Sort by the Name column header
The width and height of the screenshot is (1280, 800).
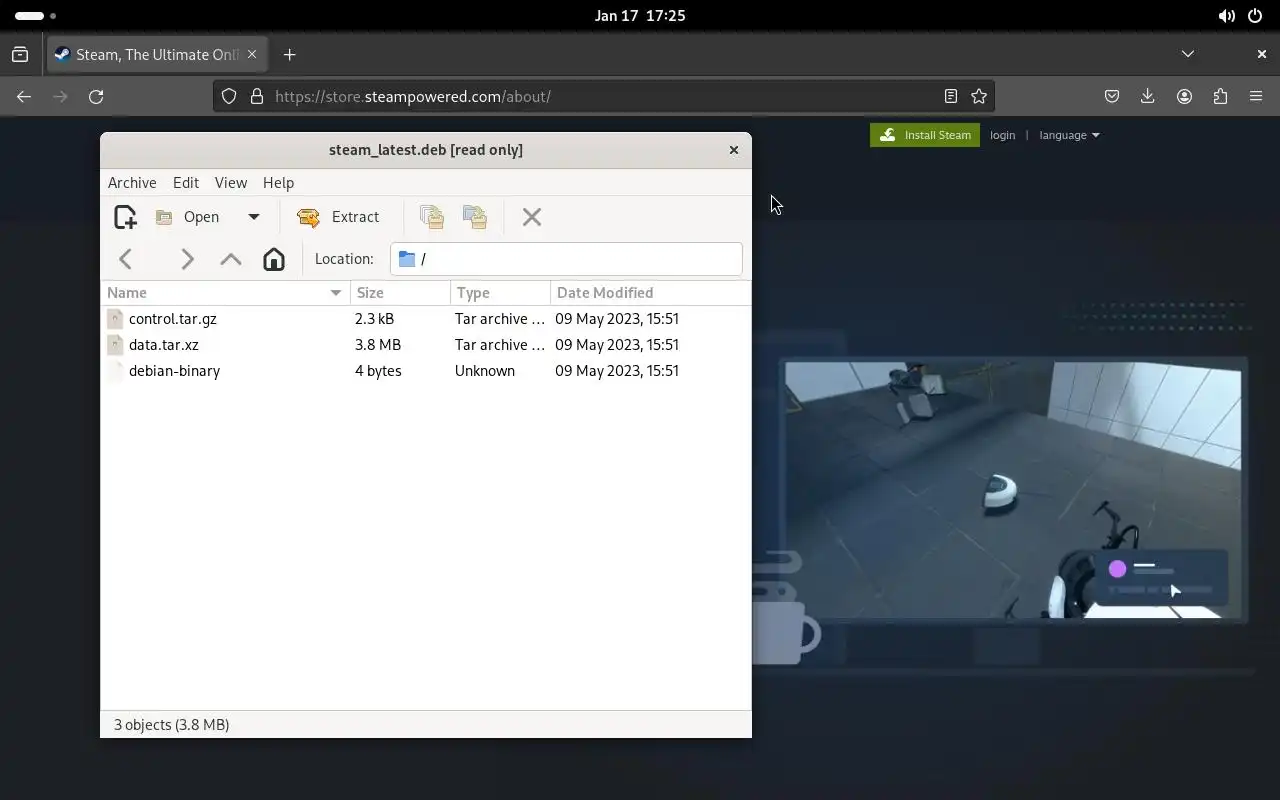tap(226, 293)
